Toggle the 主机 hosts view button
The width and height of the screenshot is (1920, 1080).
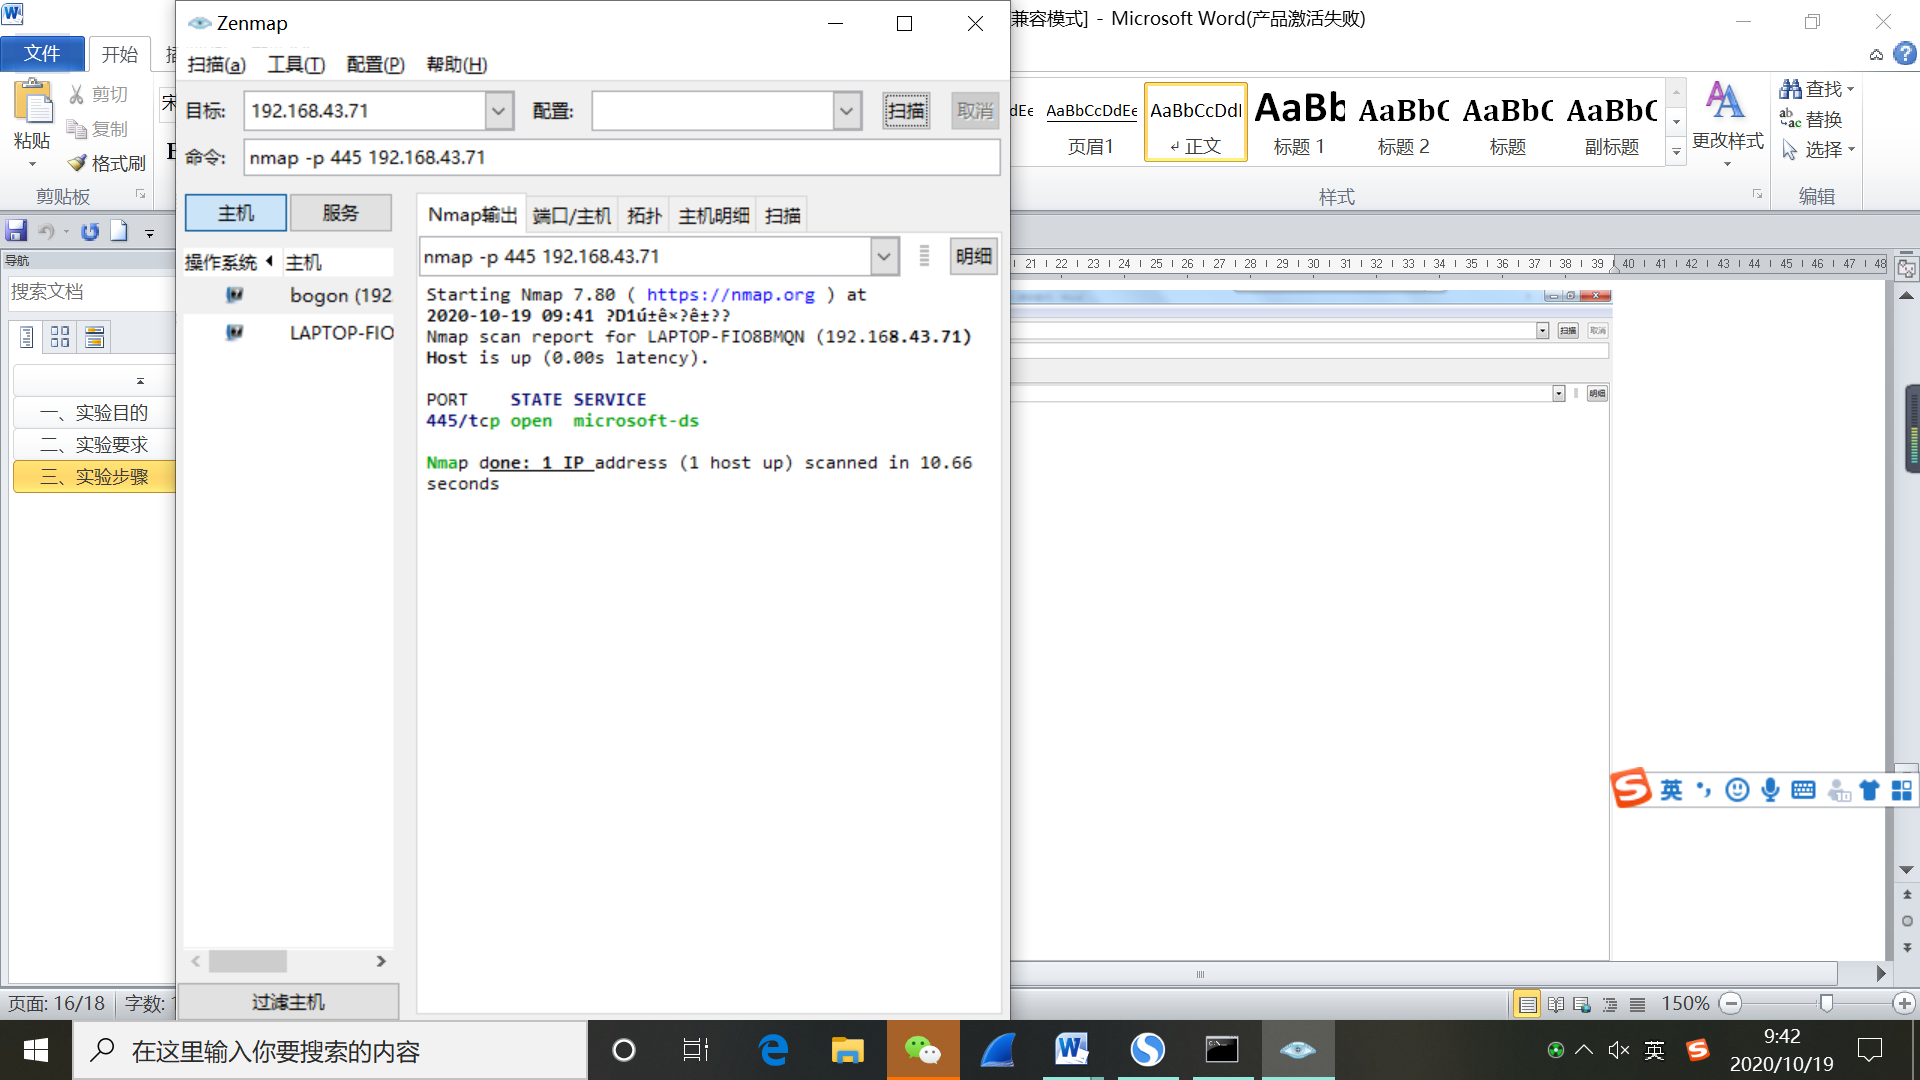pos(236,213)
